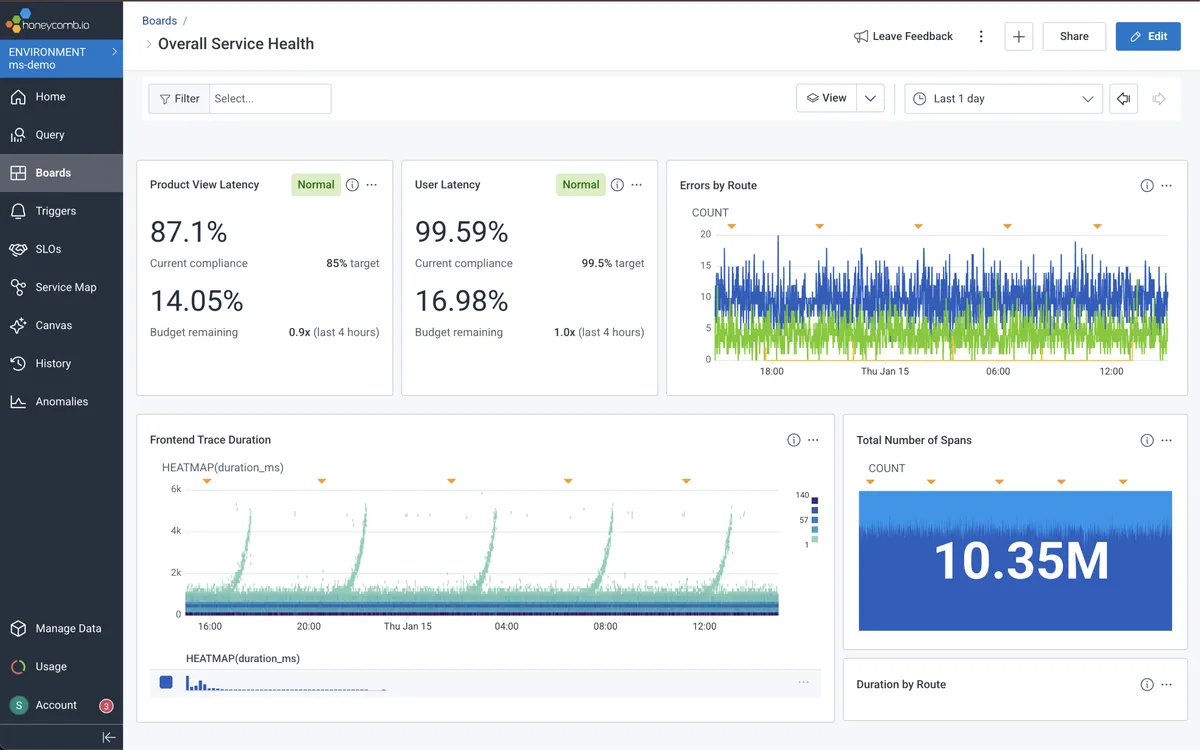The height and width of the screenshot is (750, 1200).
Task: Open the Home sidebar item
Action: tap(61, 97)
